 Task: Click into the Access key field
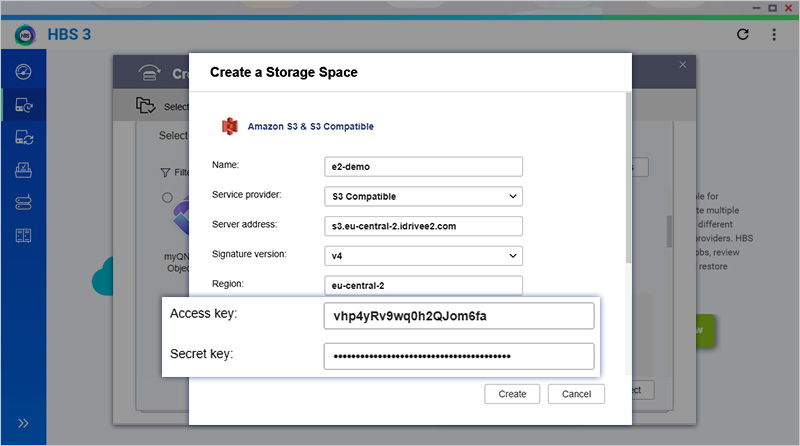(x=459, y=316)
